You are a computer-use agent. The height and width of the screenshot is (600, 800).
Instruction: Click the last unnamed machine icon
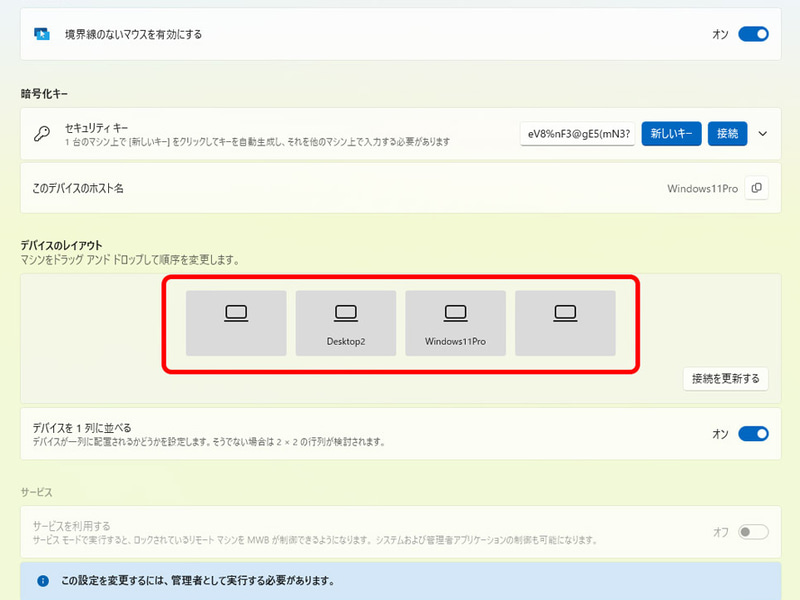(565, 322)
